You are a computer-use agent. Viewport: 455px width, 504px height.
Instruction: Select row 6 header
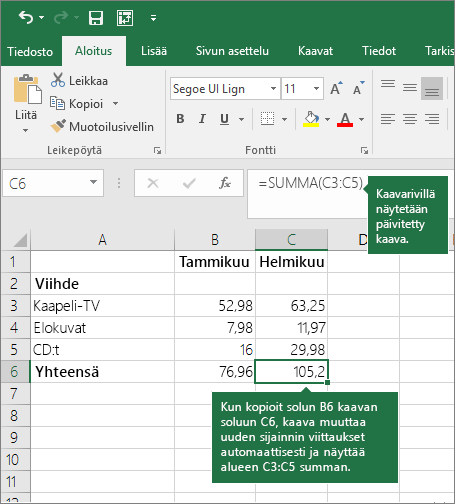pos(15,371)
